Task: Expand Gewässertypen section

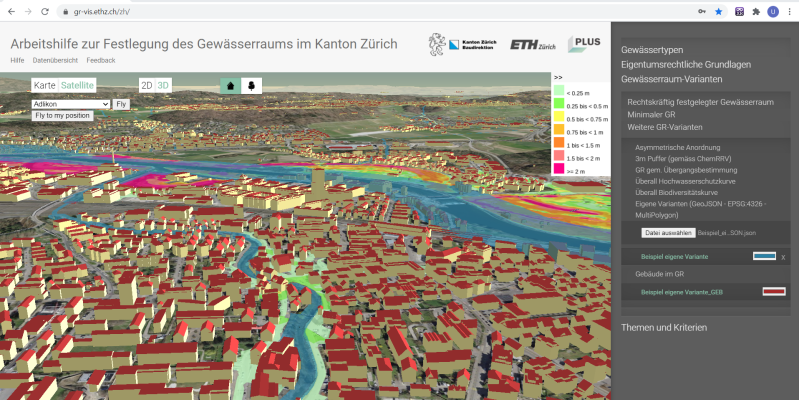Action: 652,49
